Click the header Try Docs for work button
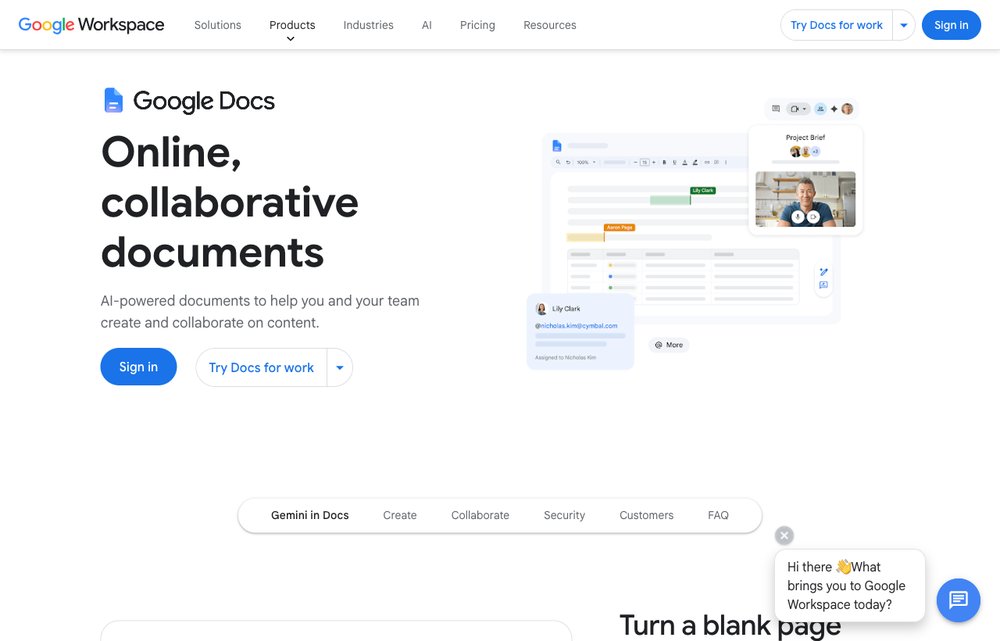 tap(836, 26)
